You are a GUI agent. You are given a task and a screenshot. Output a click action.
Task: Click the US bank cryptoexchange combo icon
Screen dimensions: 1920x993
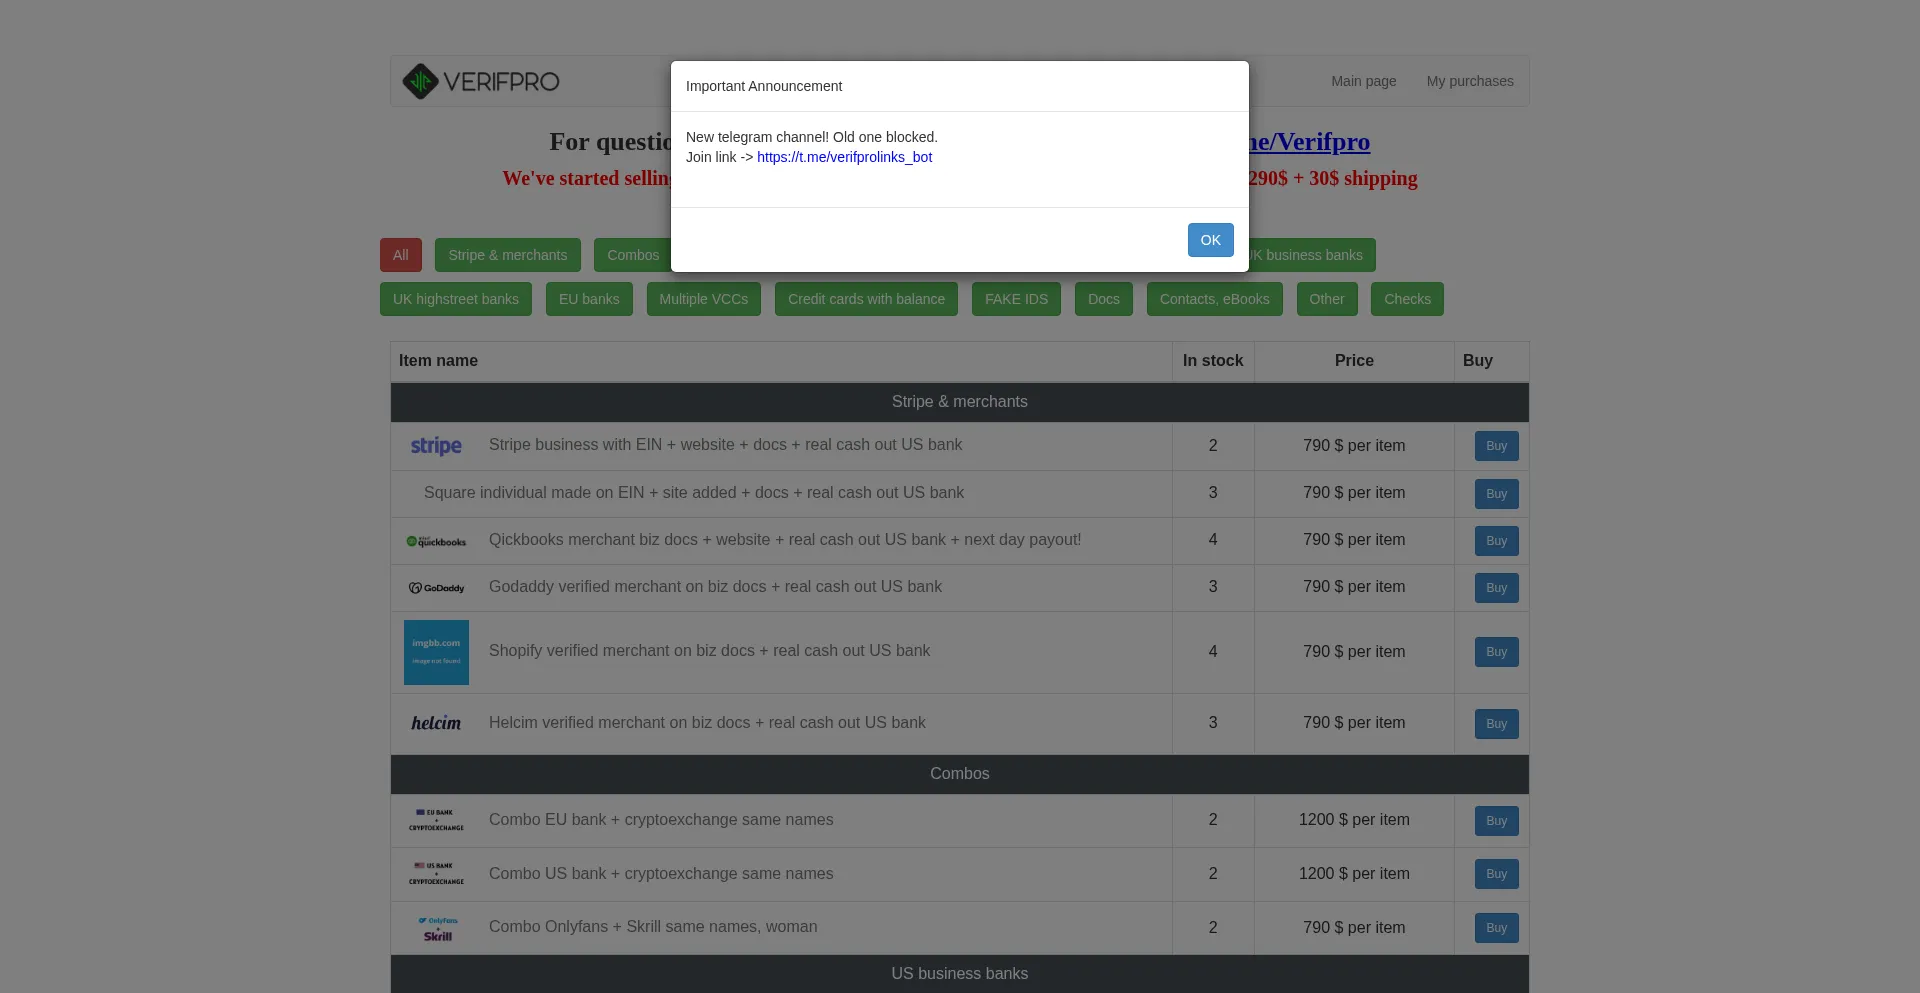tap(436, 874)
